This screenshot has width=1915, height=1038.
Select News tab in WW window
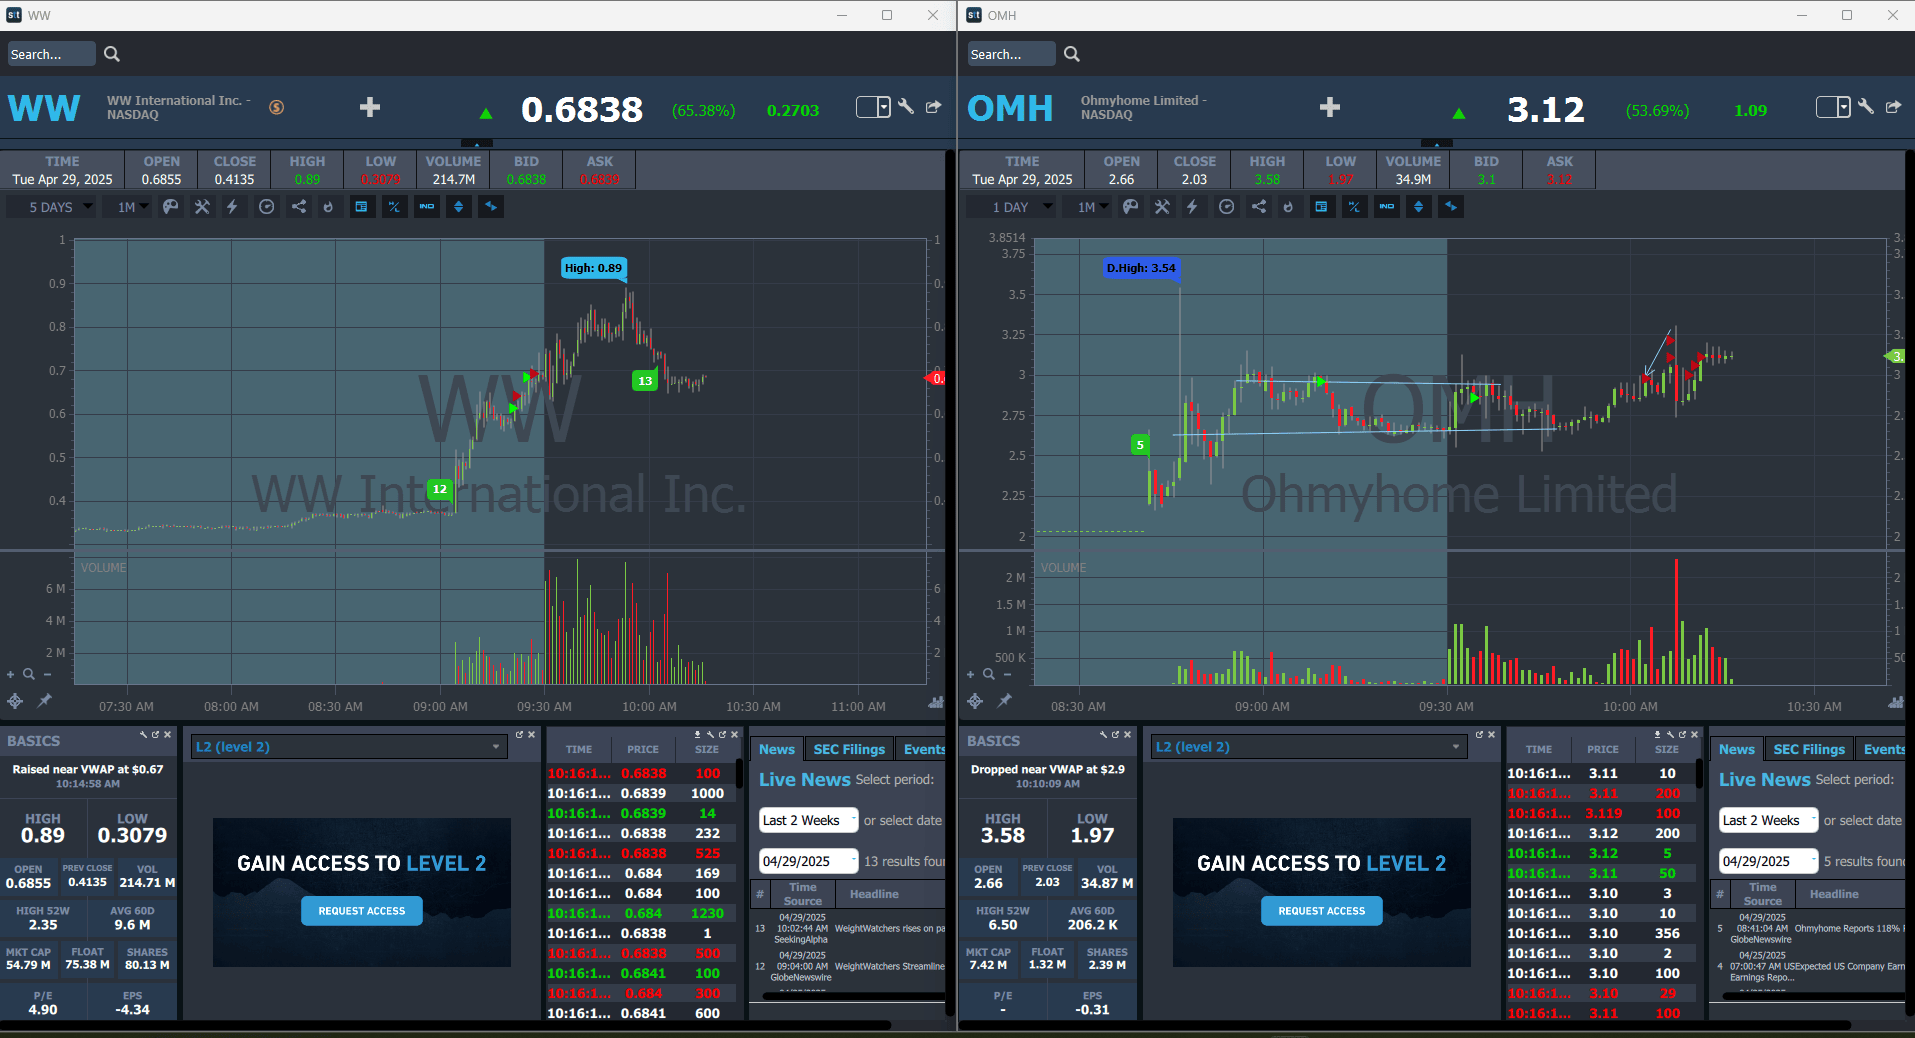[x=777, y=749]
